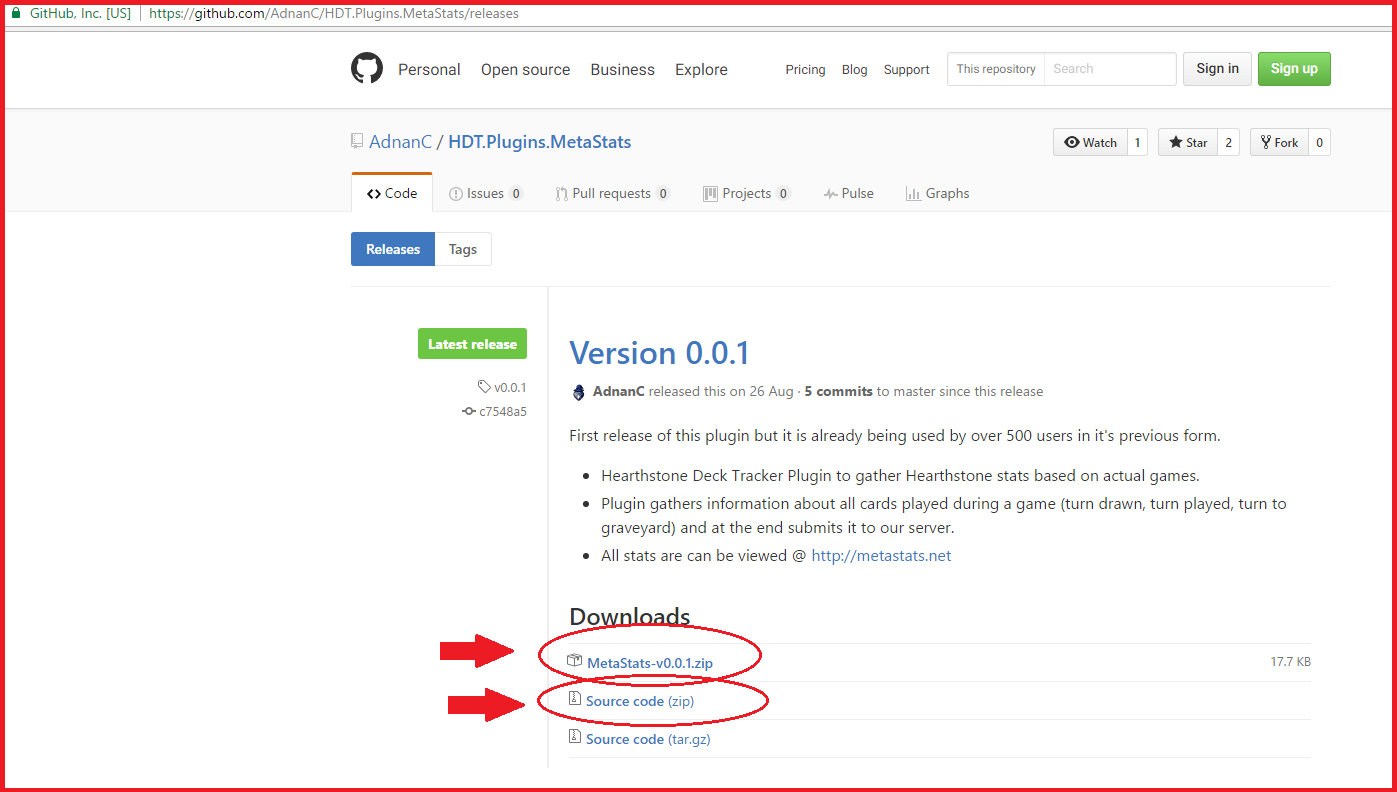Open the forks count 0
The image size is (1397, 792).
(x=1320, y=142)
